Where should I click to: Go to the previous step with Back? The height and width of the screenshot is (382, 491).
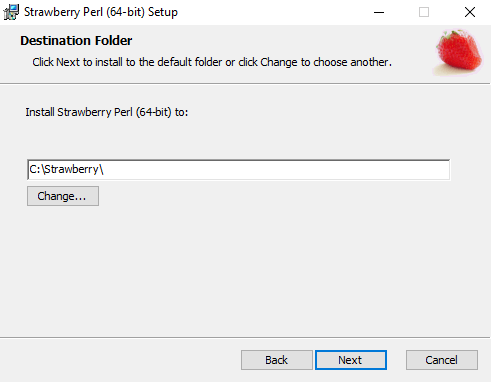(277, 360)
